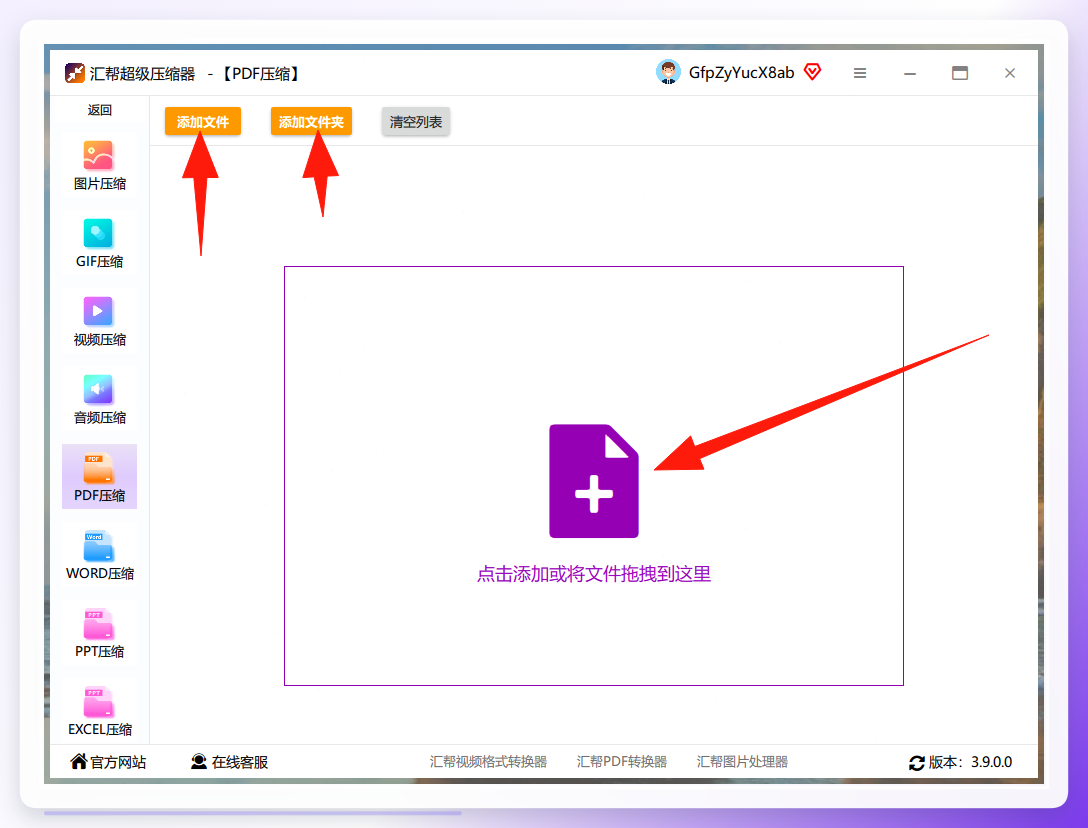Select the GIF压缩 sidebar icon
This screenshot has height=828, width=1088.
(x=98, y=233)
